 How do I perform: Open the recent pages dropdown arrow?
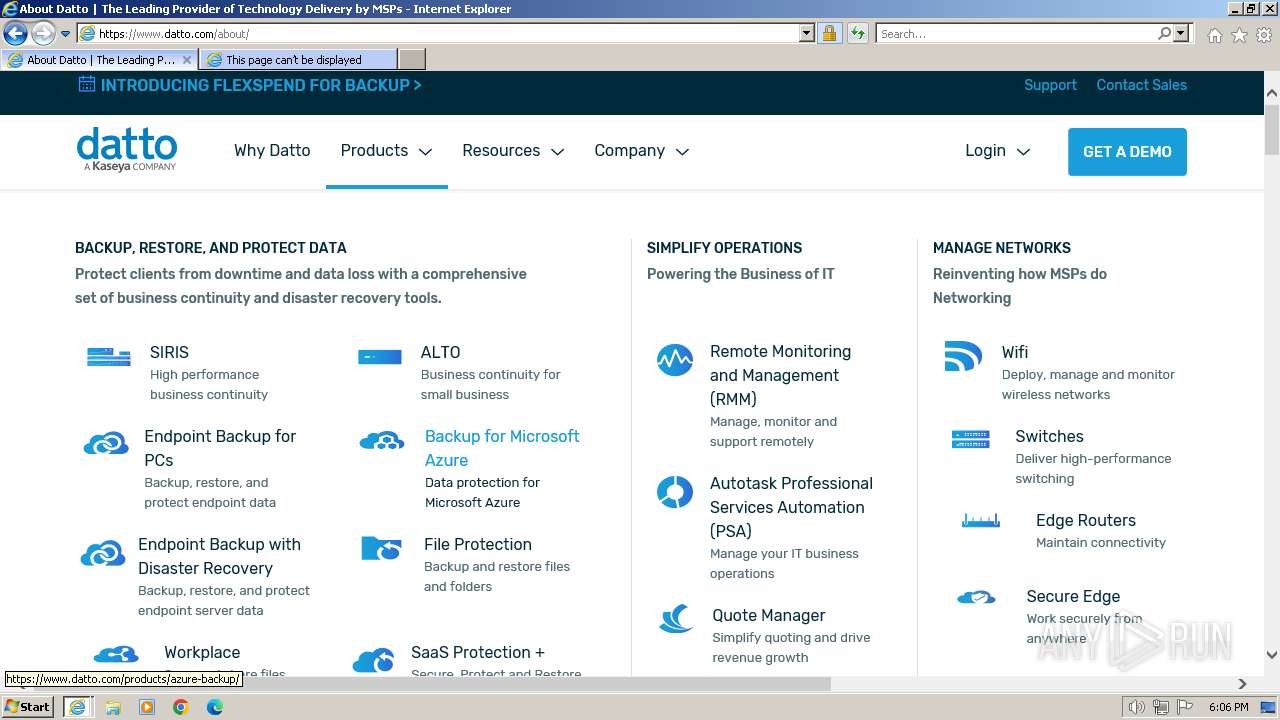(66, 33)
